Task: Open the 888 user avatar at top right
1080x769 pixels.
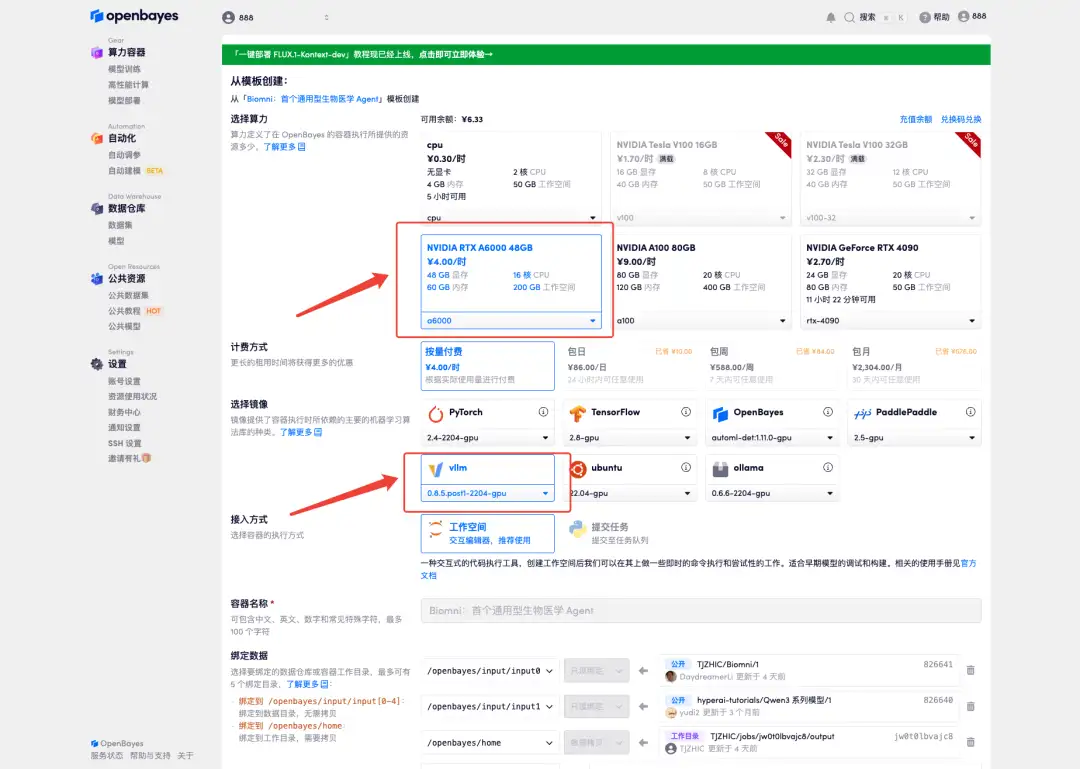Action: (x=964, y=17)
